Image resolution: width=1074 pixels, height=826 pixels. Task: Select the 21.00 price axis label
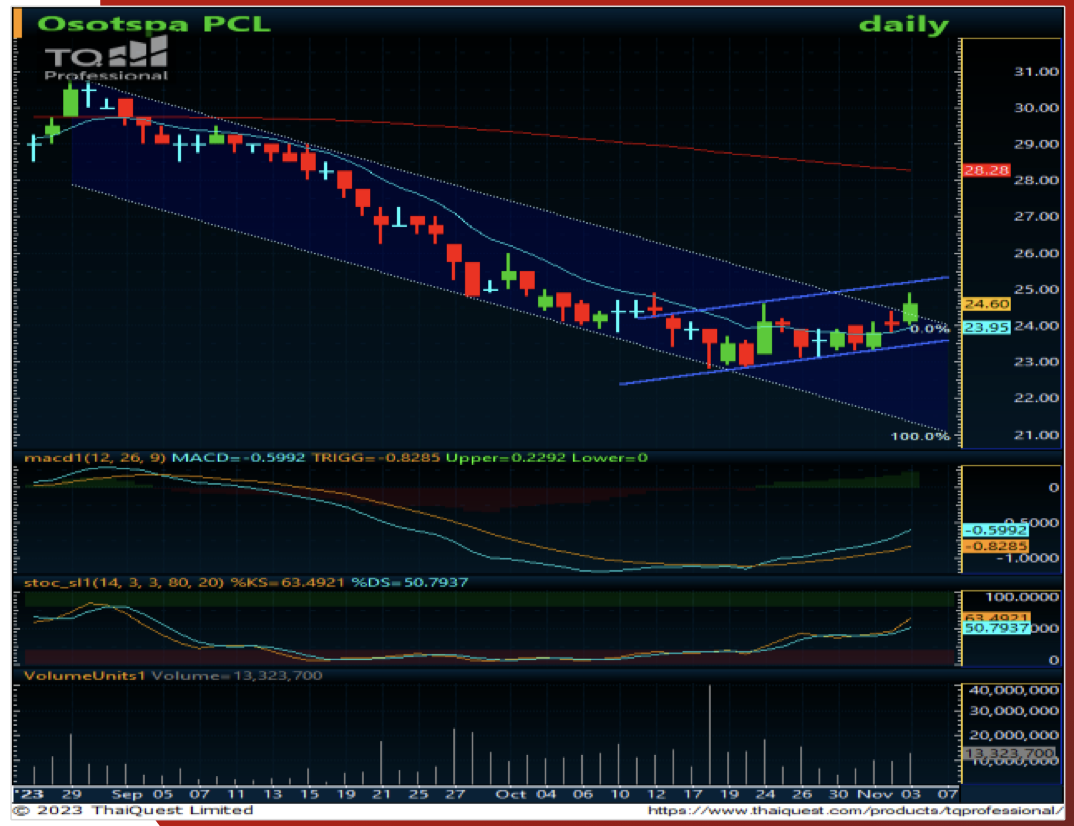1036,434
